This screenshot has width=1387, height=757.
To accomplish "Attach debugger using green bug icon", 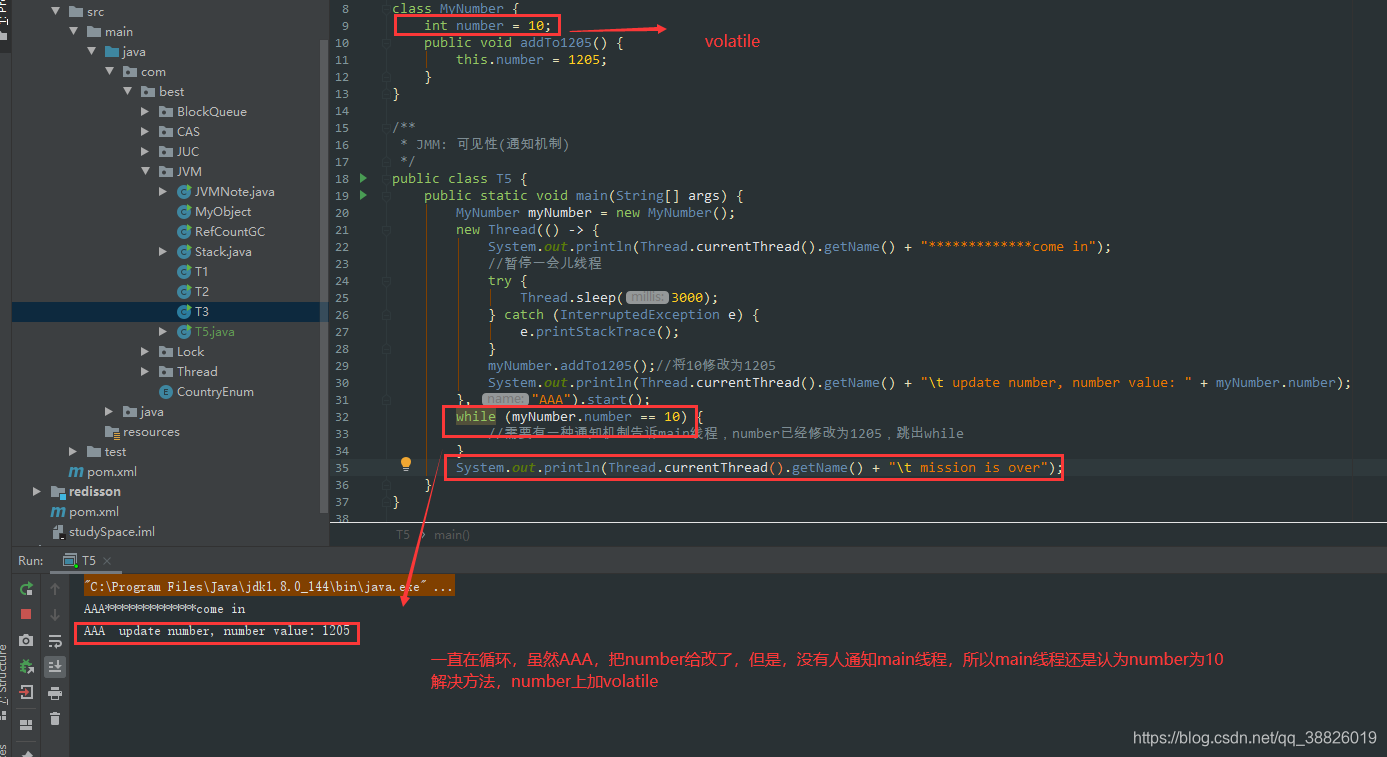I will click(26, 667).
